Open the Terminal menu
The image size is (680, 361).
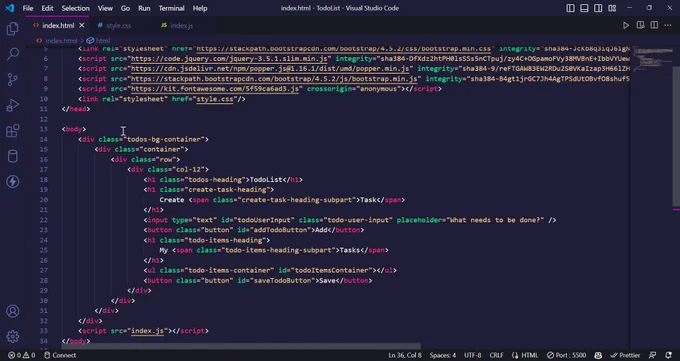(171, 8)
